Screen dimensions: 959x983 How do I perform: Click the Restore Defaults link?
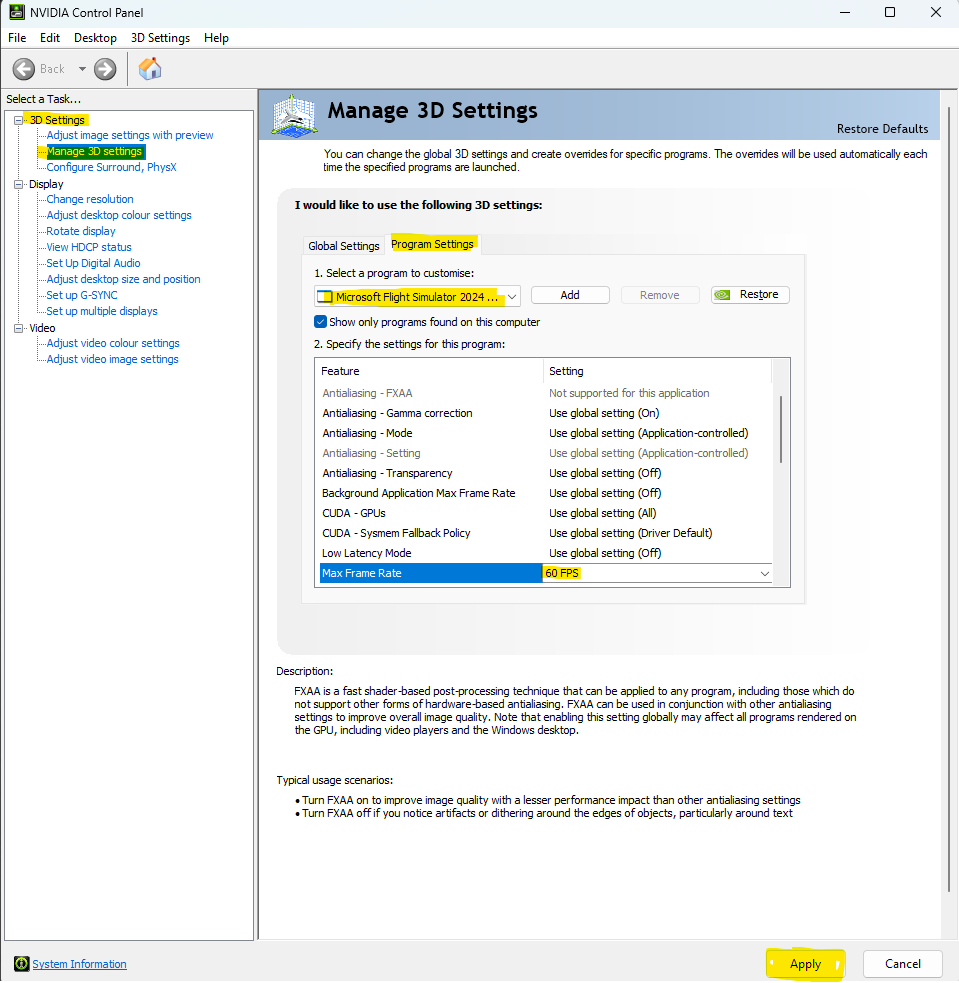[x=882, y=129]
